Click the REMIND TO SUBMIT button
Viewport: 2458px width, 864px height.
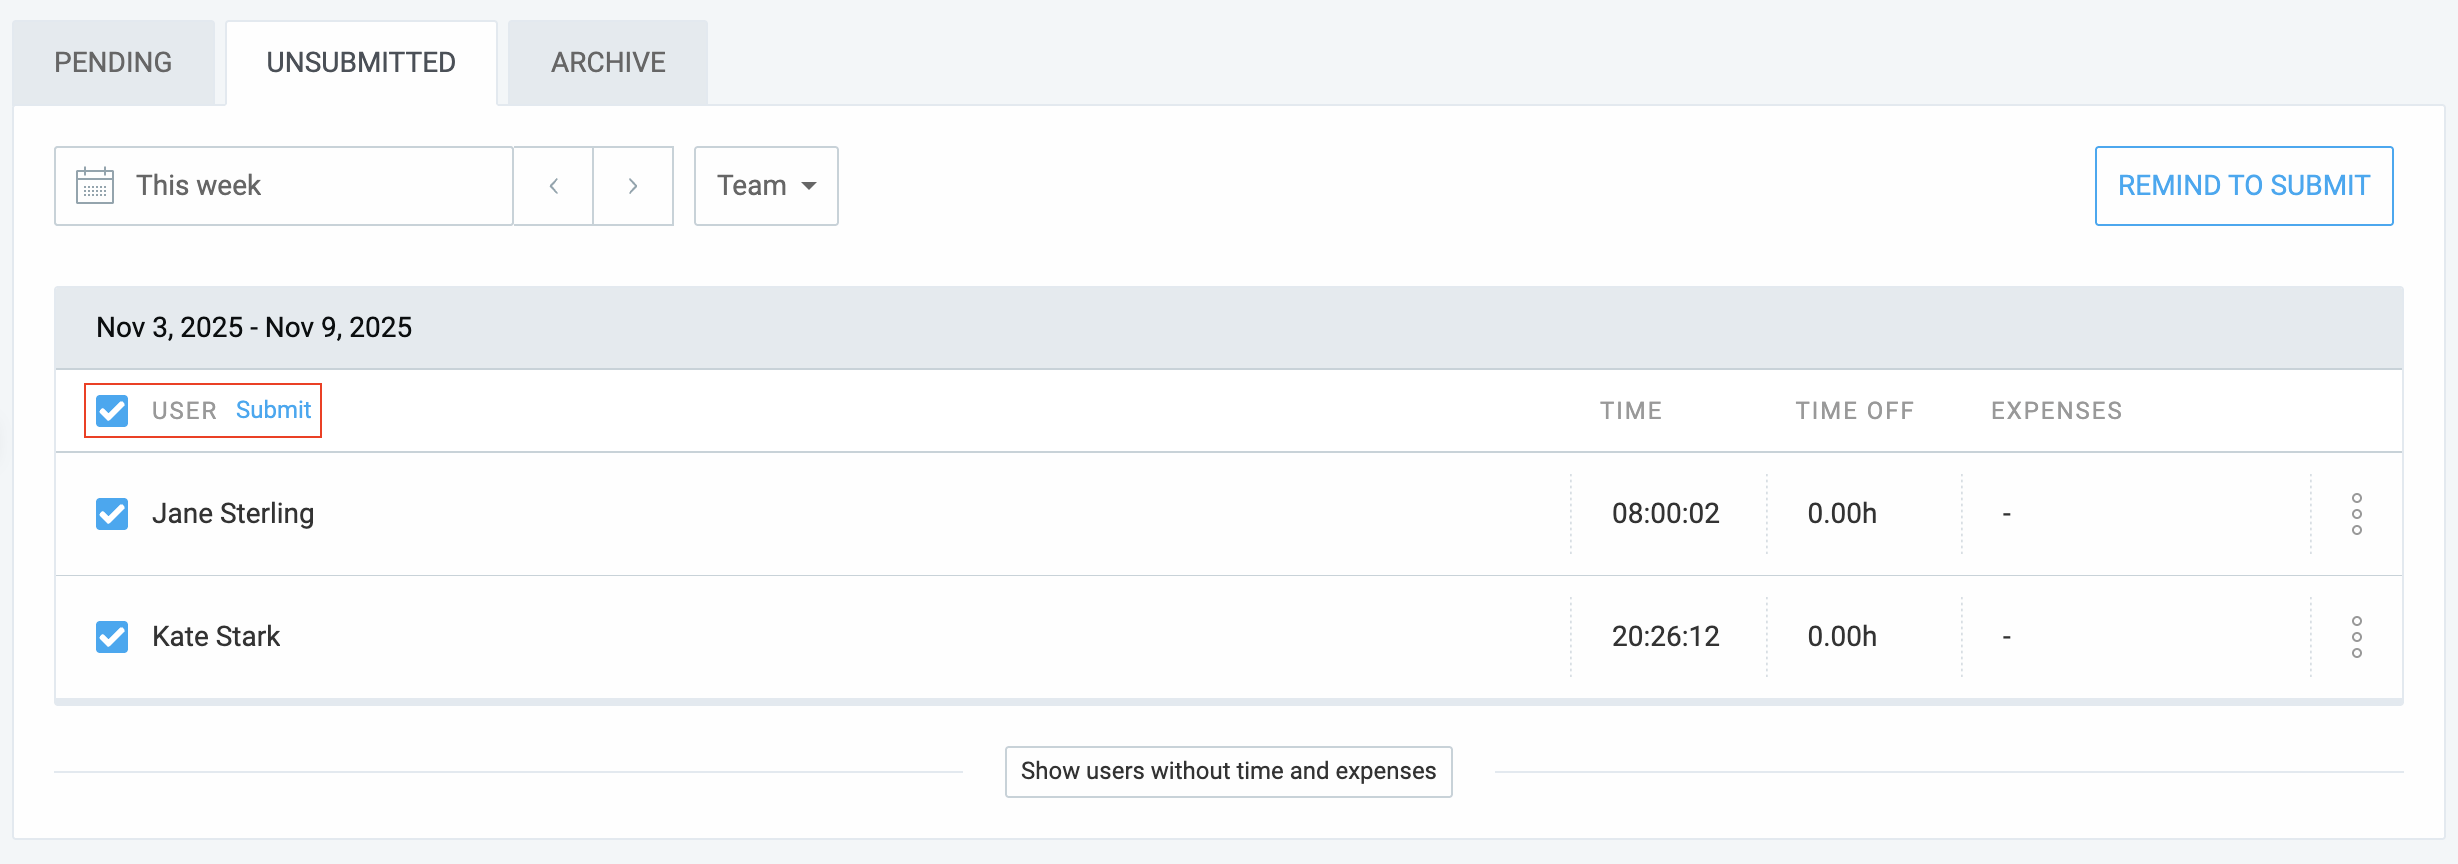[2243, 186]
